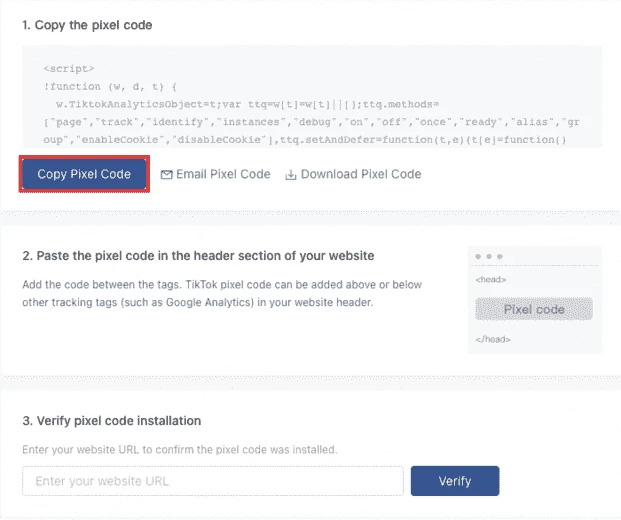Click the middle window dot in the diagram
Viewport: 621px width, 520px height.
pos(489,257)
